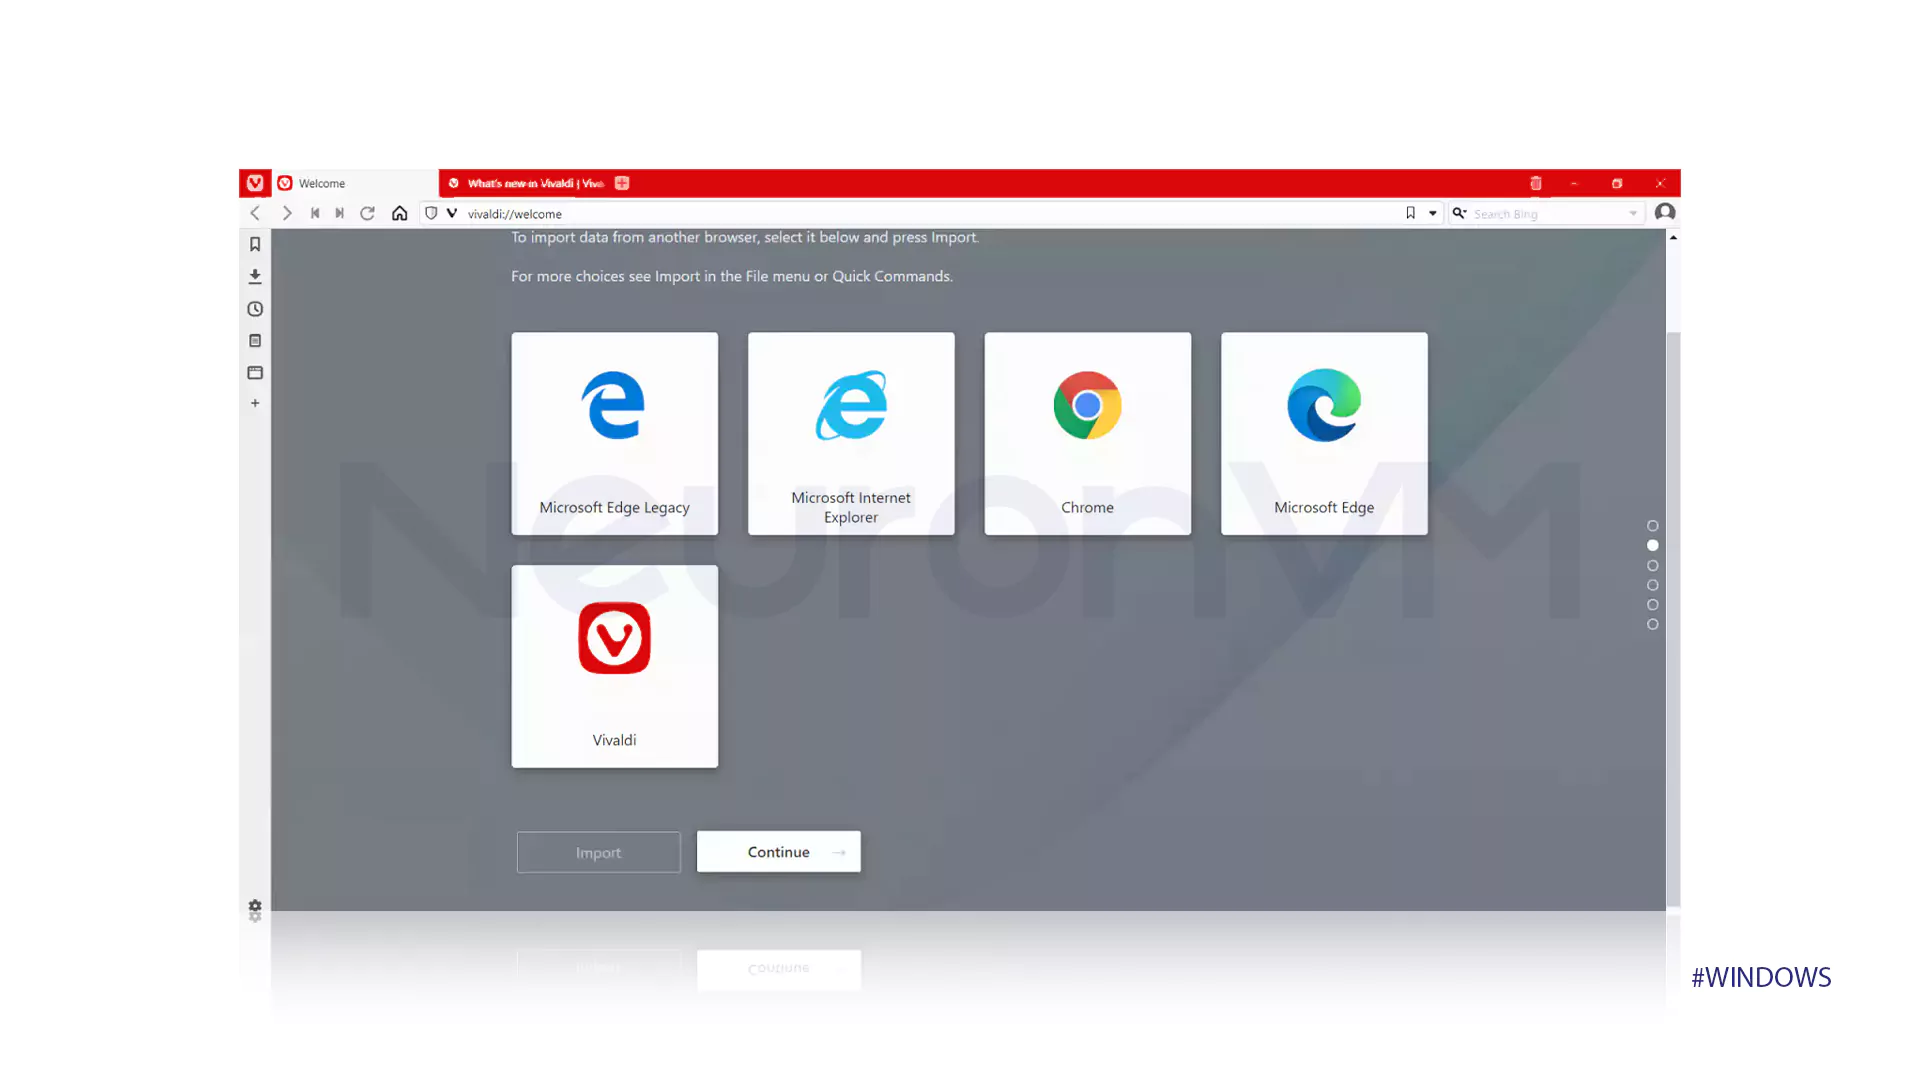1920x1080 pixels.
Task: Reload the current page
Action: [368, 213]
